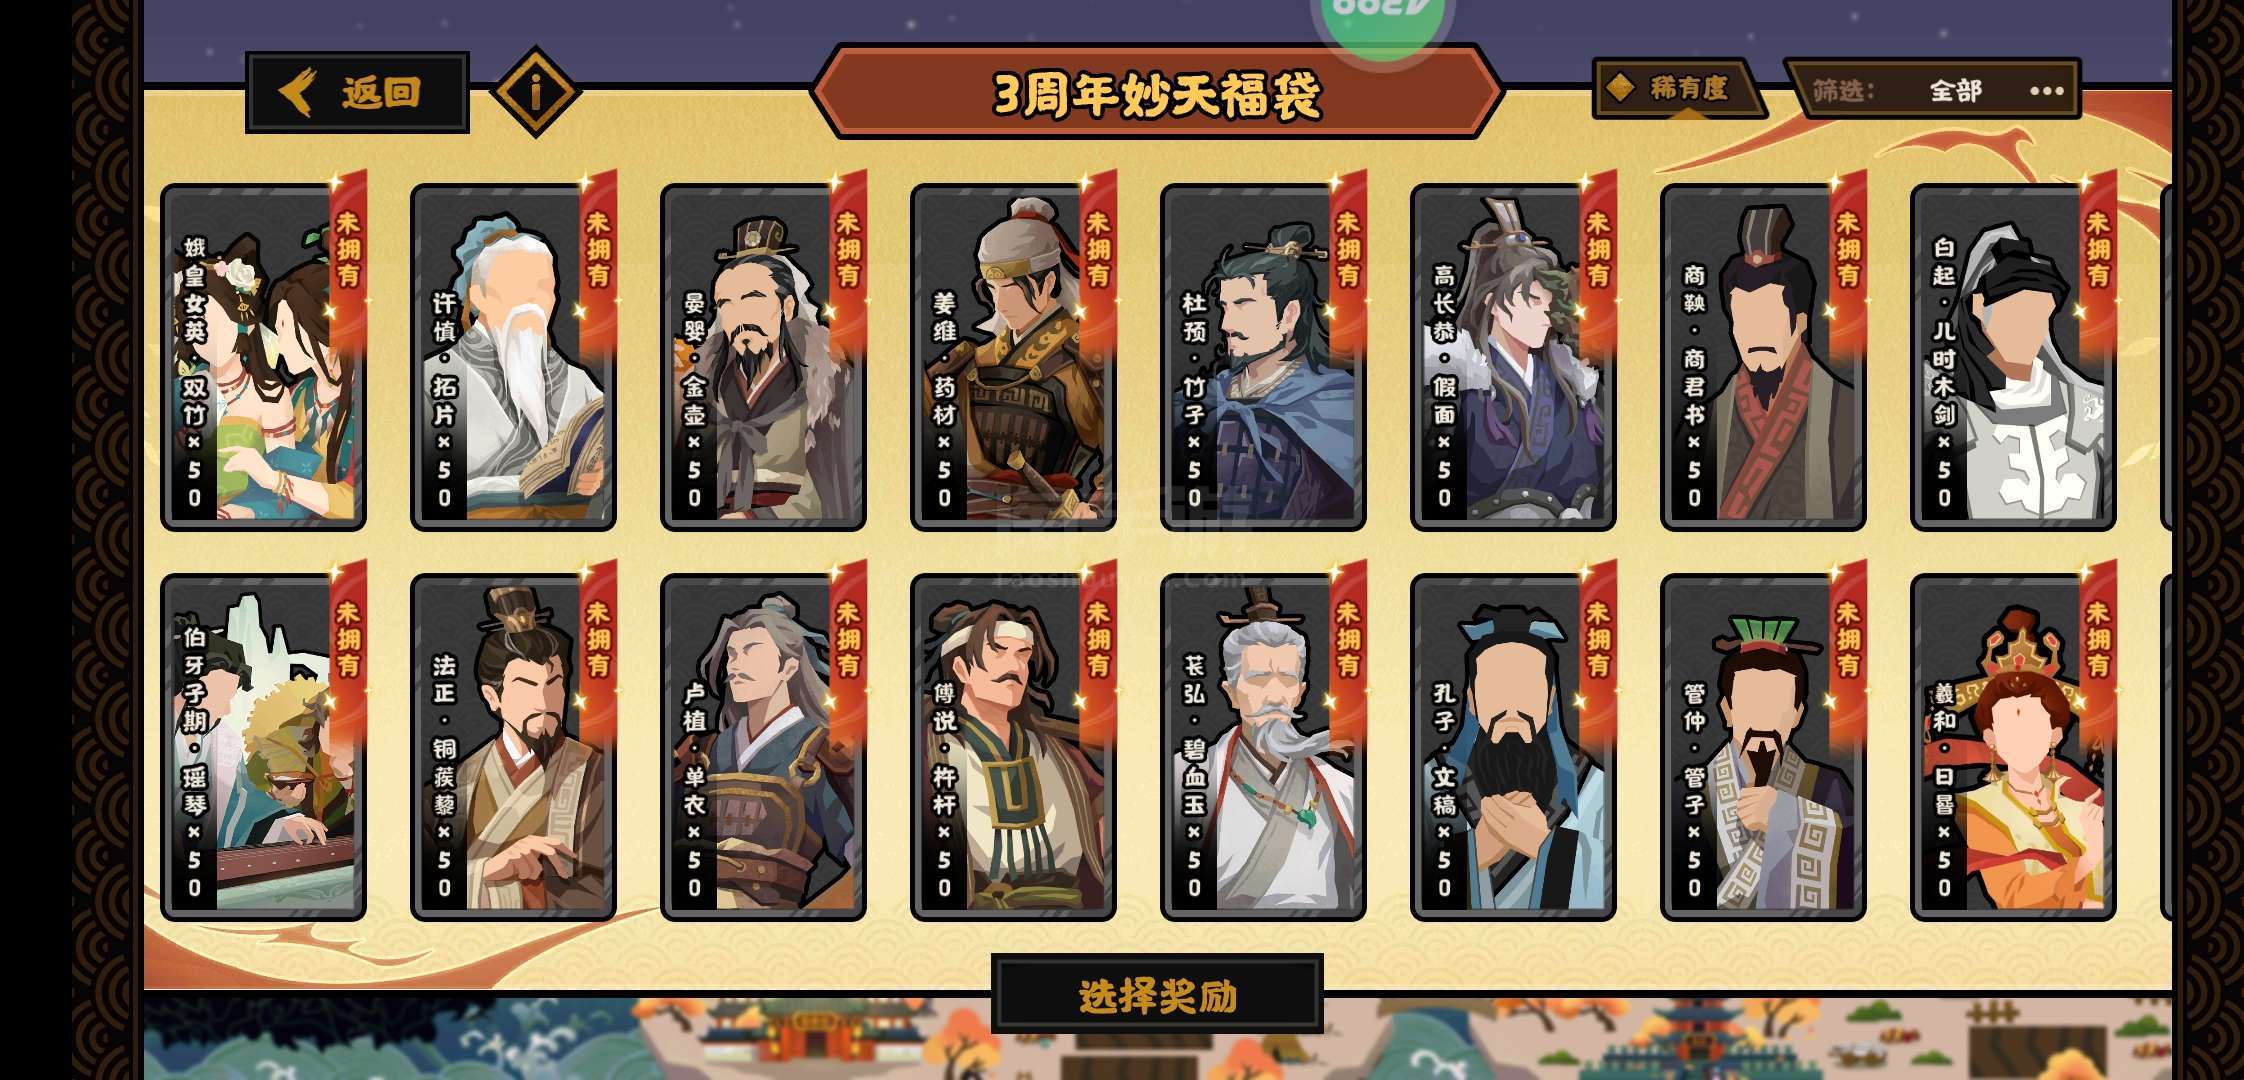
Task: Confirm with 选择奖励 button
Action: 1157,995
